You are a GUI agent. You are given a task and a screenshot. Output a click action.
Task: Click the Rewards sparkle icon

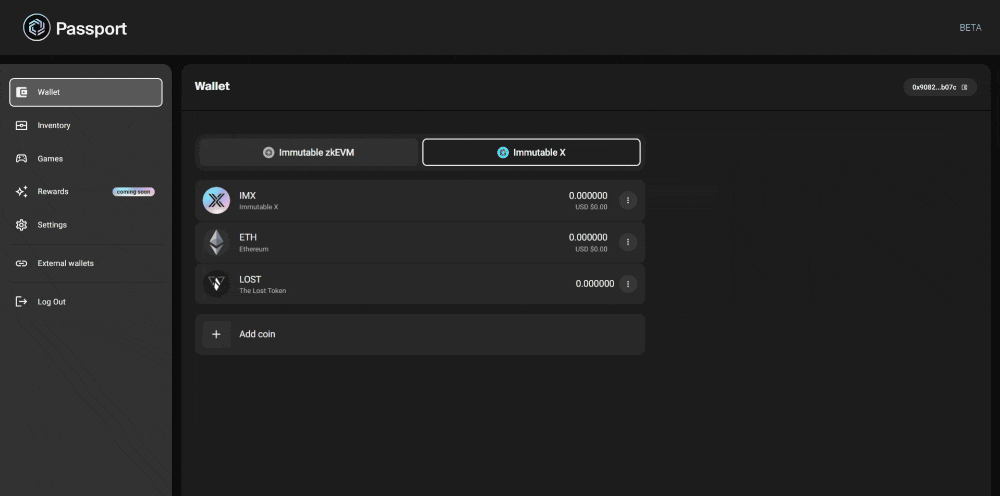(x=22, y=191)
